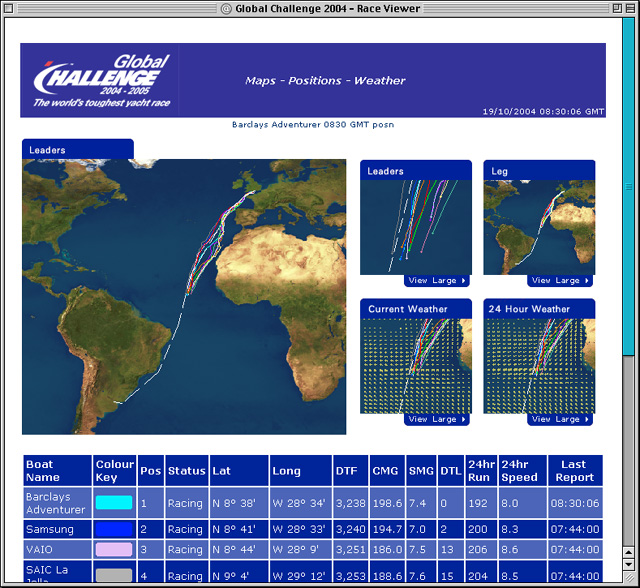The height and width of the screenshot is (588, 640).
Task: Open the Positions link in banner
Action: tap(315, 81)
